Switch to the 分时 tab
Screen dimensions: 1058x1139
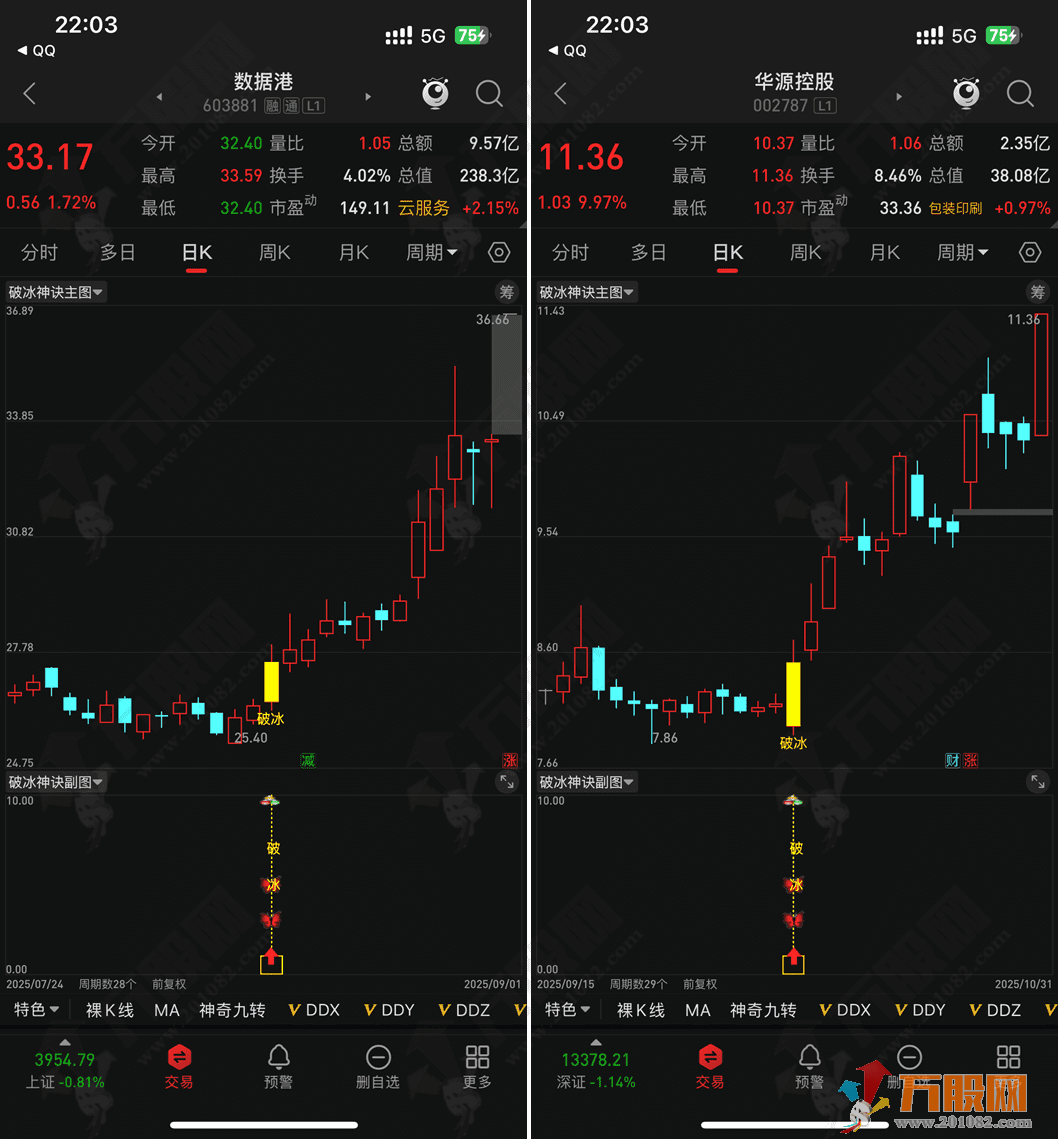(x=39, y=252)
